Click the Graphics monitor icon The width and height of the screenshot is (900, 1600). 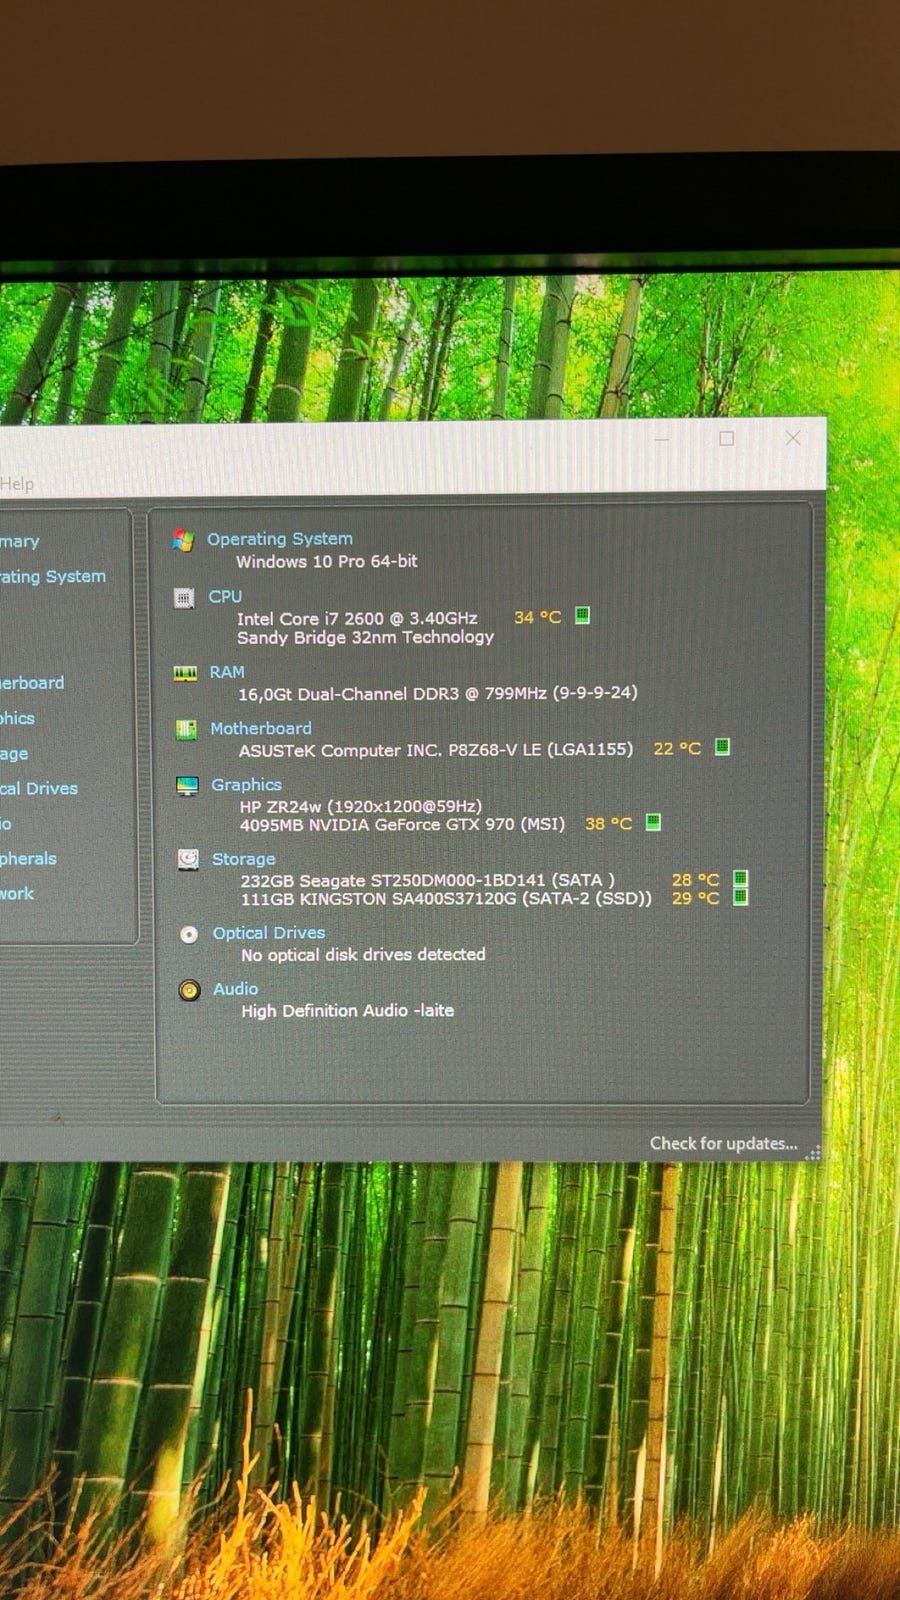[187, 786]
